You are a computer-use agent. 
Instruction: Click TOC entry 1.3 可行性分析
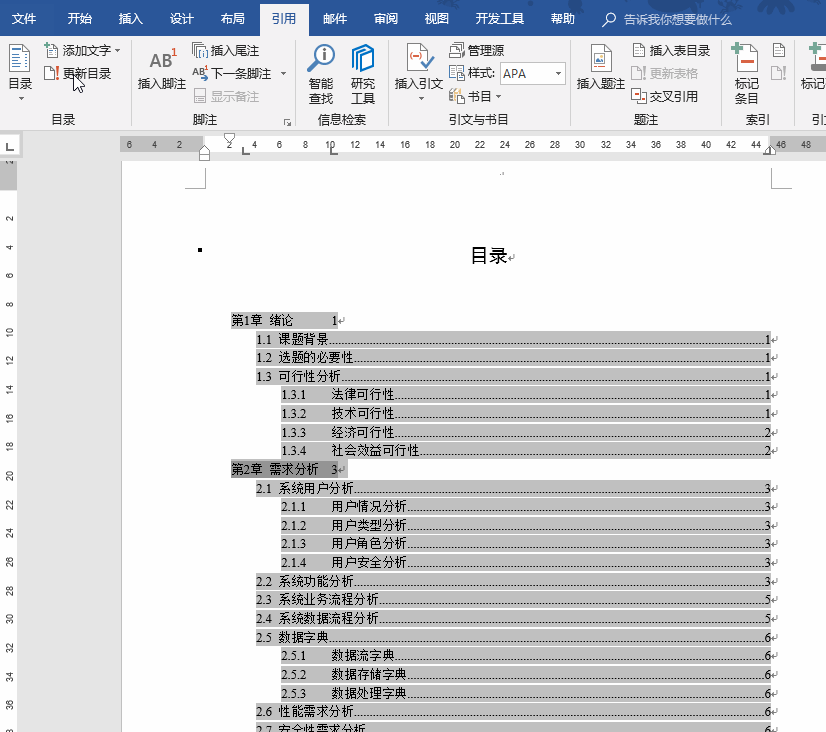[x=513, y=377]
